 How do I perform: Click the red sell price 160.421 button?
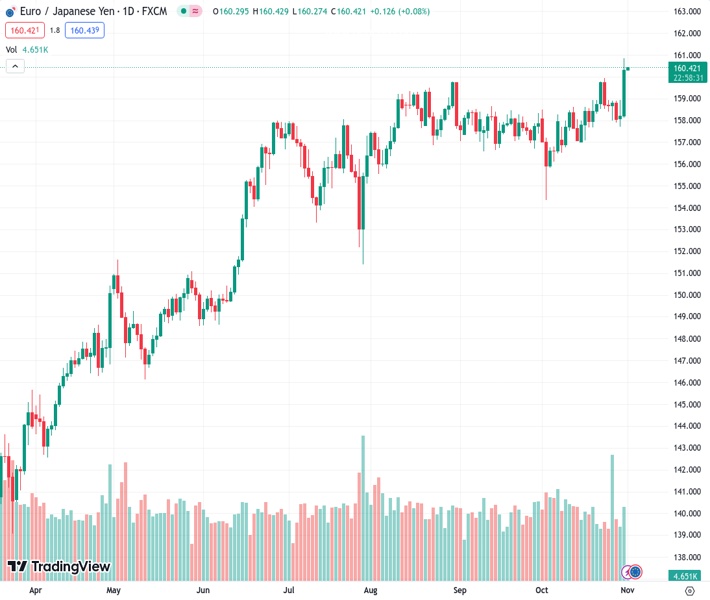(24, 30)
